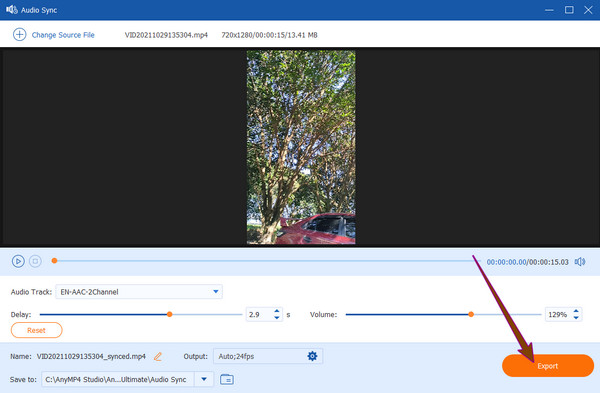
Task: Close the Audio Sync window
Action: 588,10
